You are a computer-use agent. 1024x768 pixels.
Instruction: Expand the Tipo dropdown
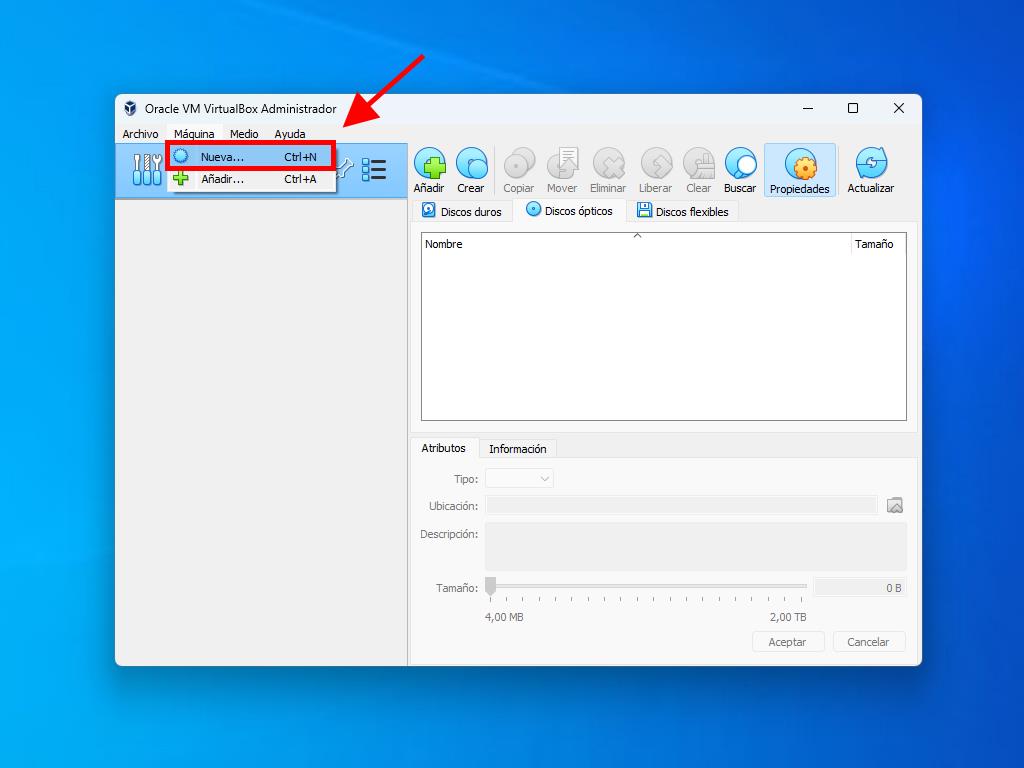[x=519, y=479]
